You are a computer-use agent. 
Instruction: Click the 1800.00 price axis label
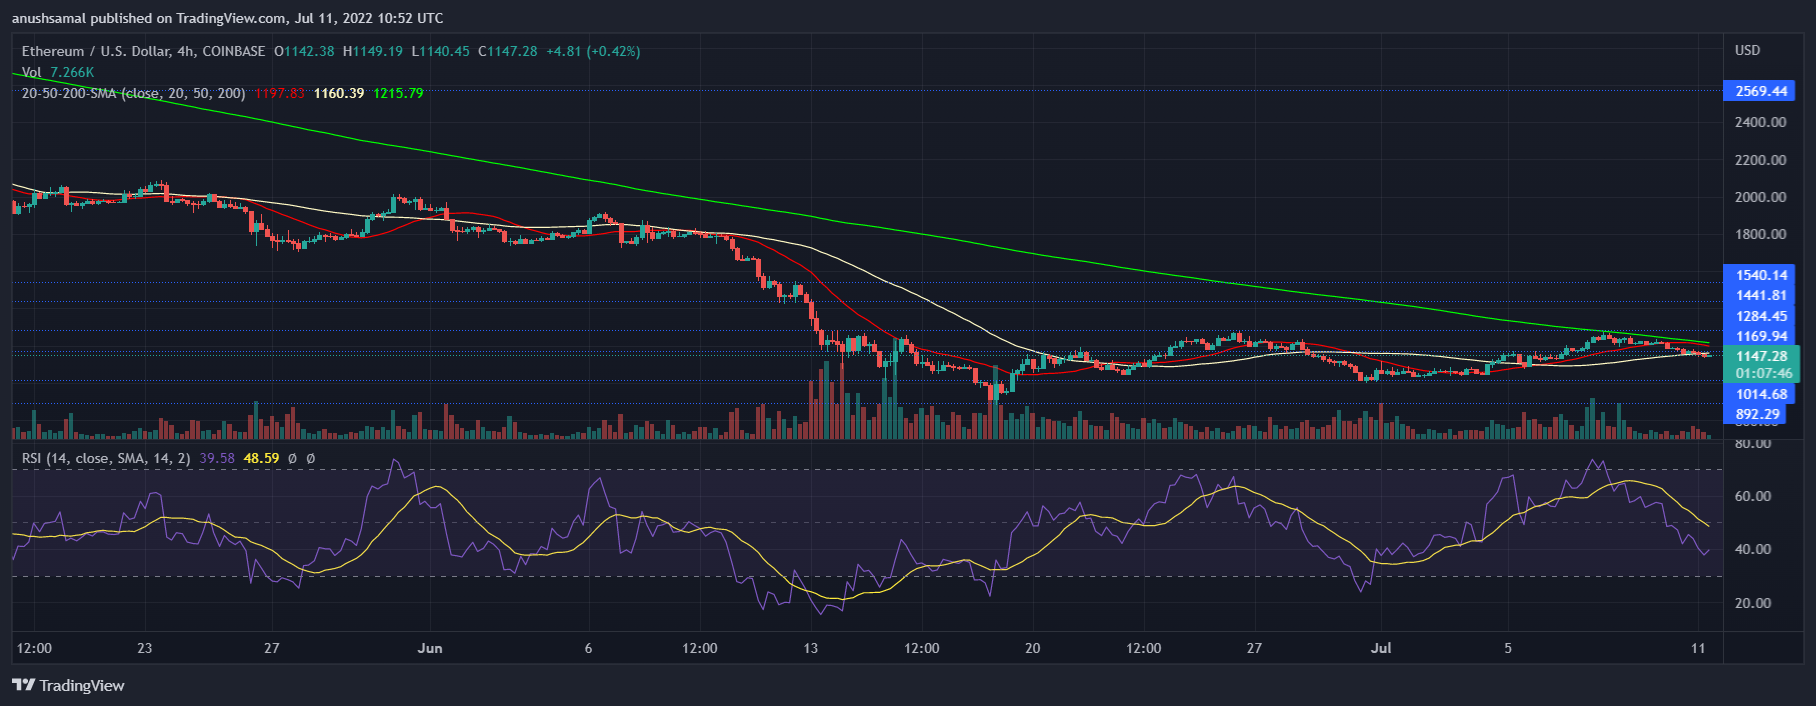[1761, 234]
